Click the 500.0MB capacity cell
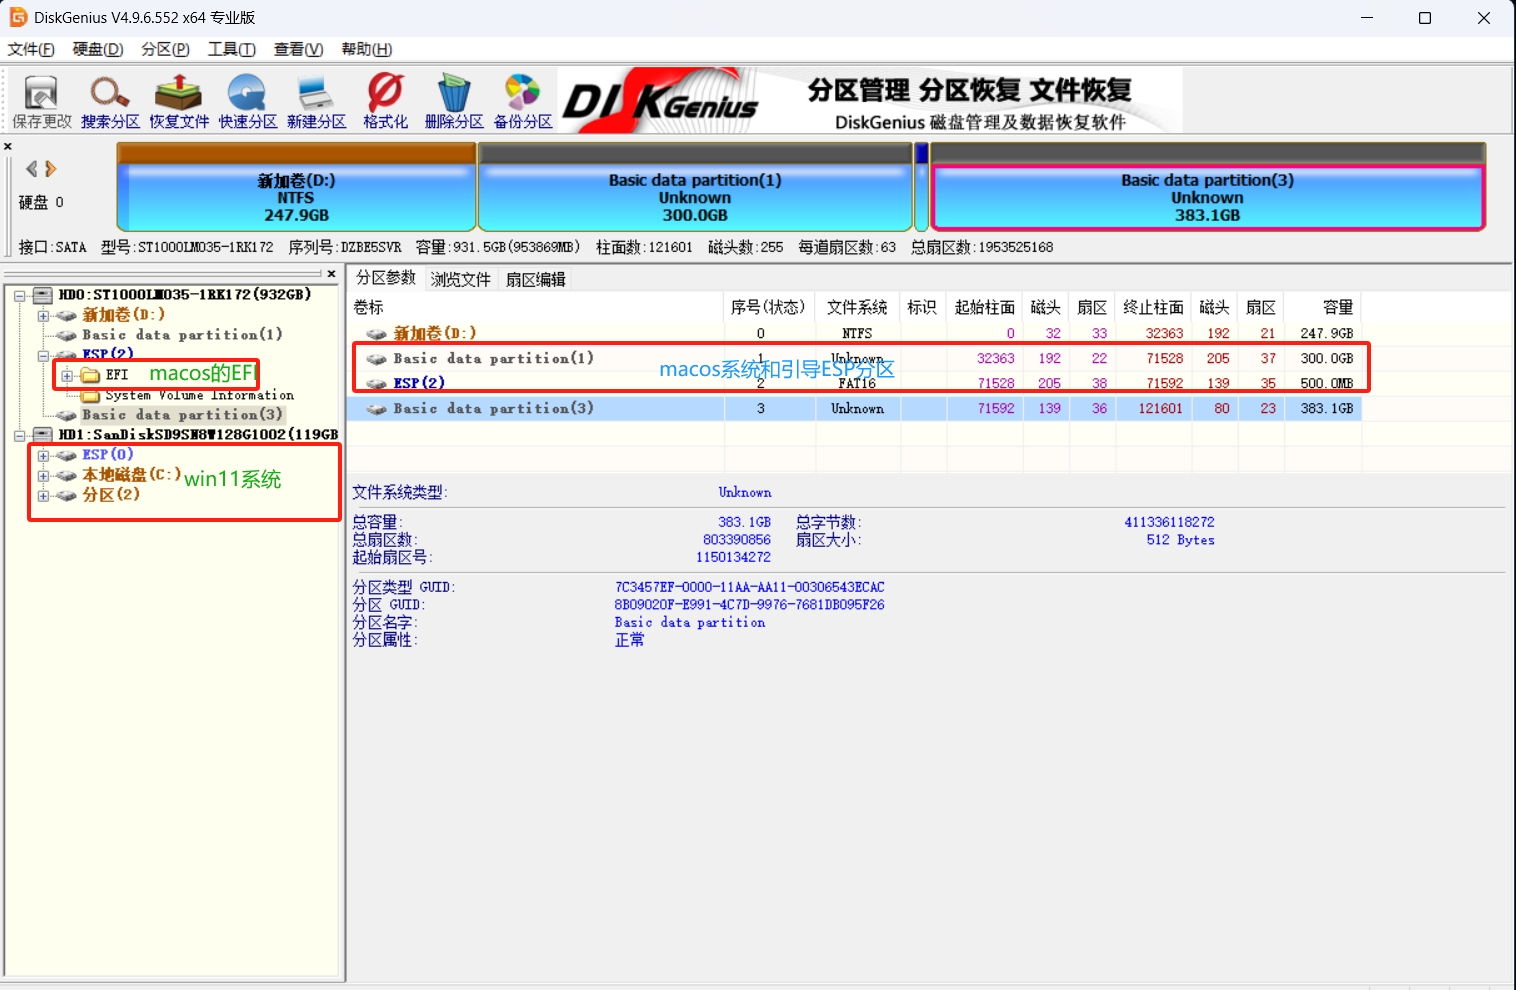Screen dimensions: 1516x990 pos(1326,384)
